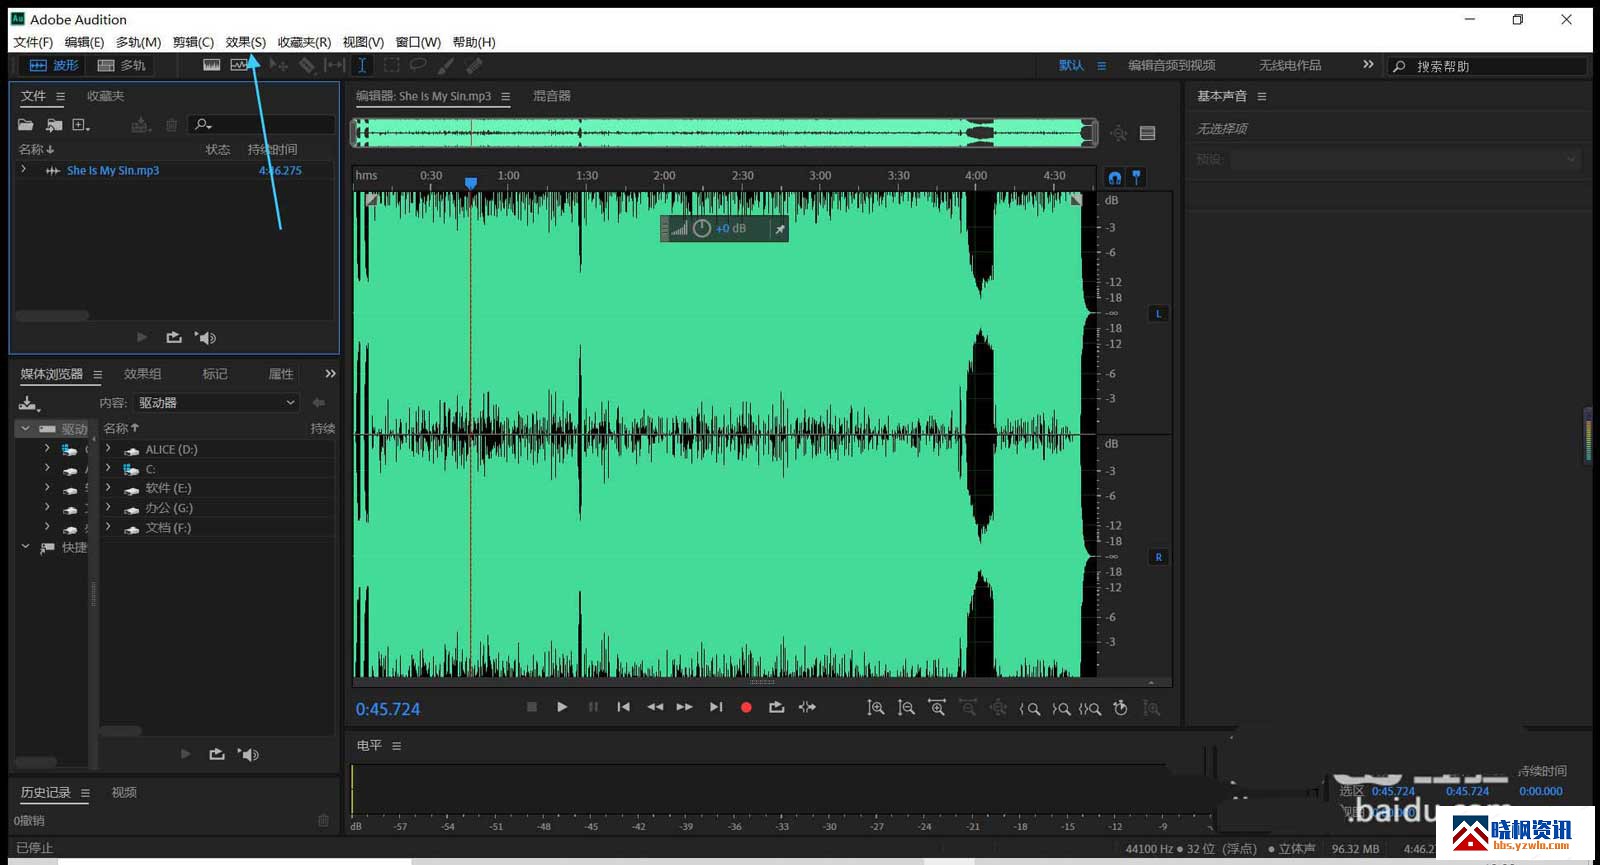Open the editor panel menu icon
This screenshot has height=865, width=1600.
coord(505,97)
